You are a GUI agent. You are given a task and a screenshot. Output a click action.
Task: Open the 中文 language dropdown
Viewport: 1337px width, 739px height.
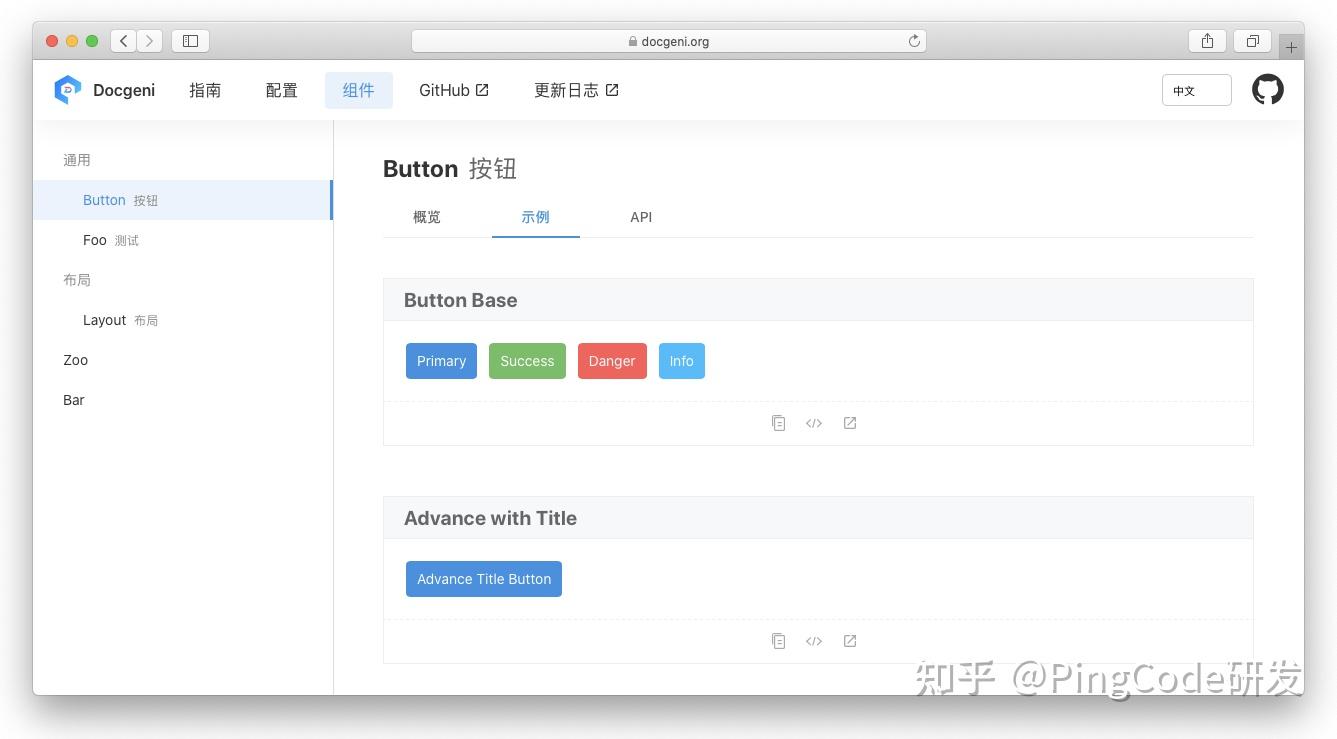click(x=1196, y=90)
